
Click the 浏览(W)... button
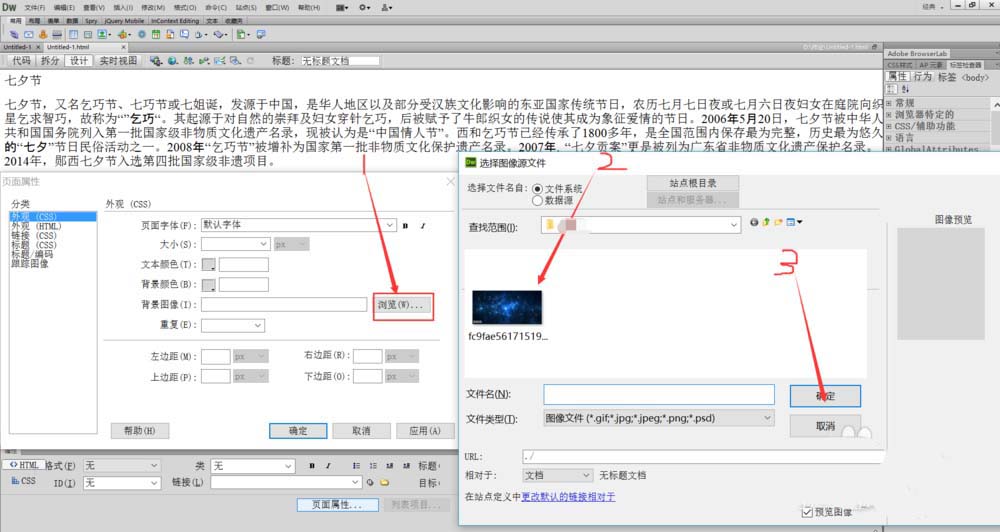click(401, 305)
